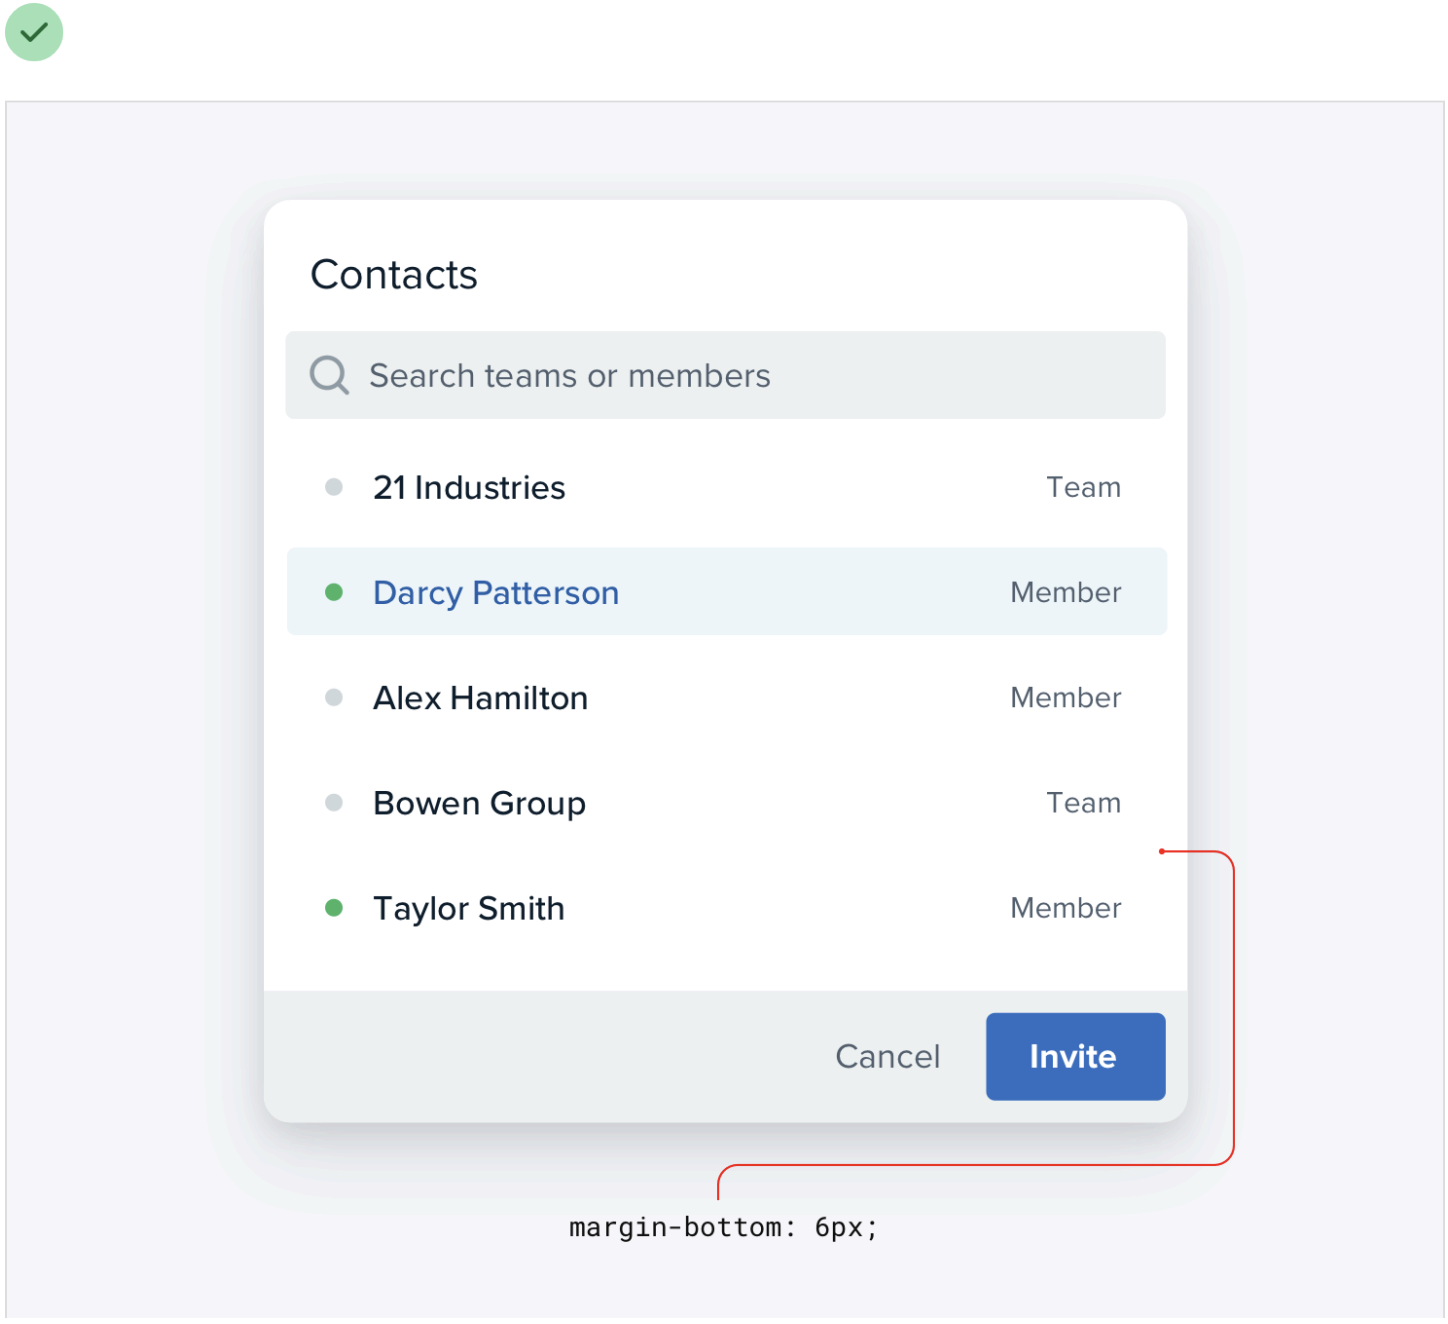This screenshot has width=1448, height=1324.
Task: Click the Member label for Darcy Patterson
Action: pyautogui.click(x=1065, y=593)
